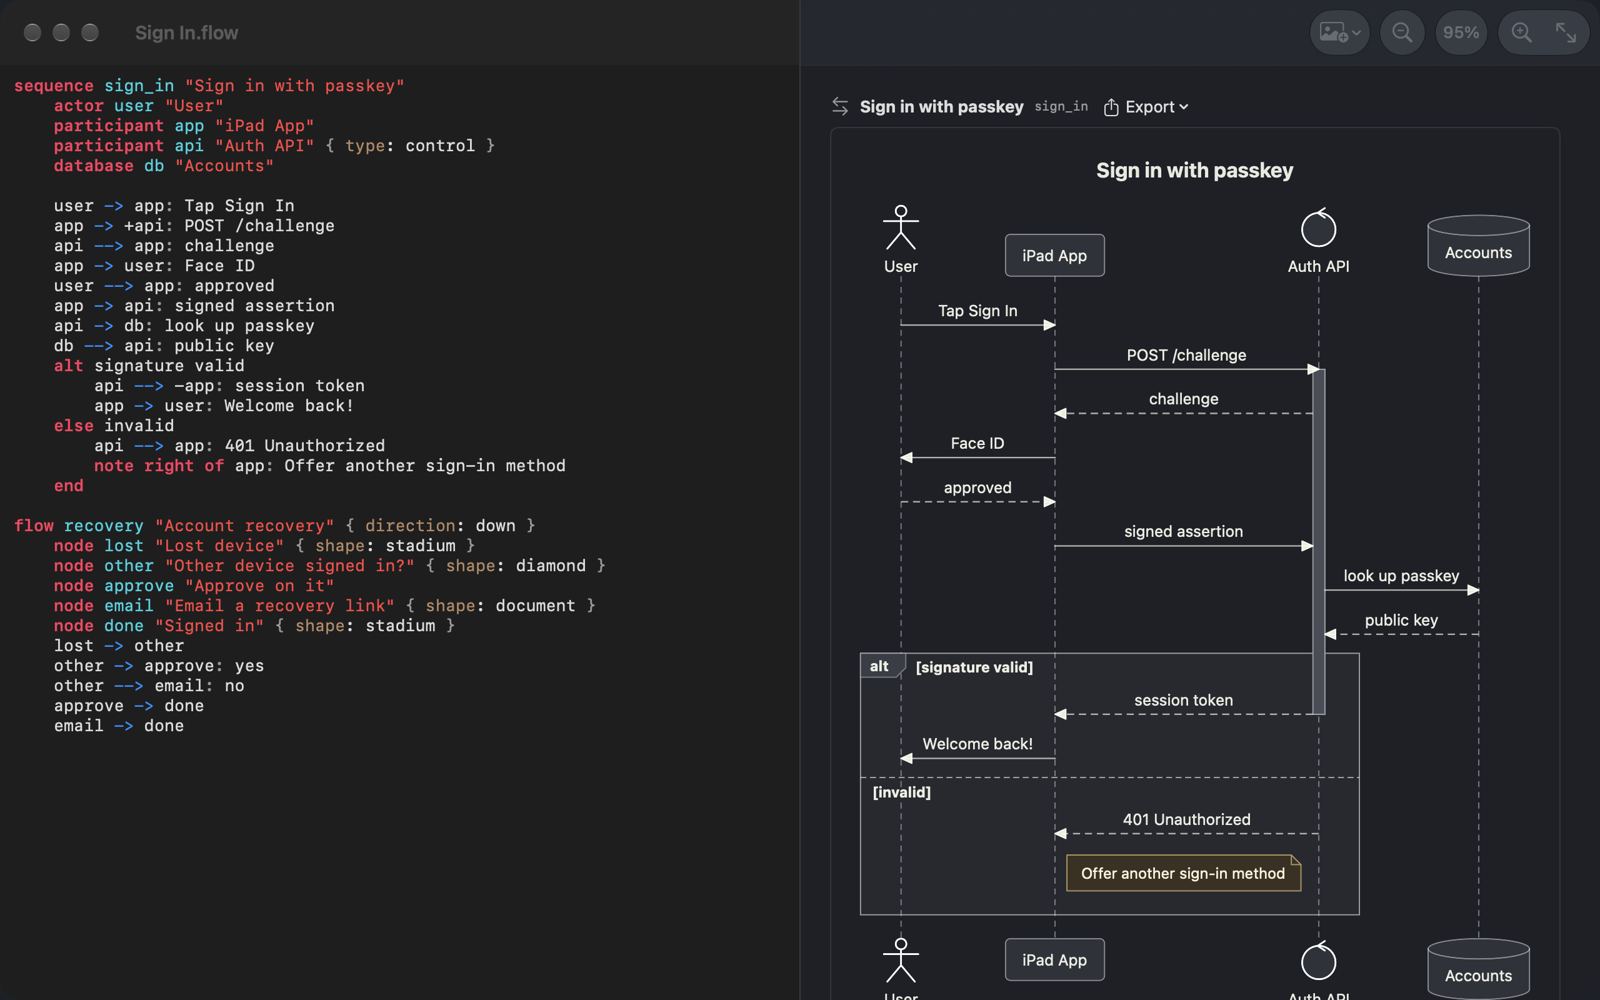Click the 'Tap Sign In' message label

click(x=977, y=311)
